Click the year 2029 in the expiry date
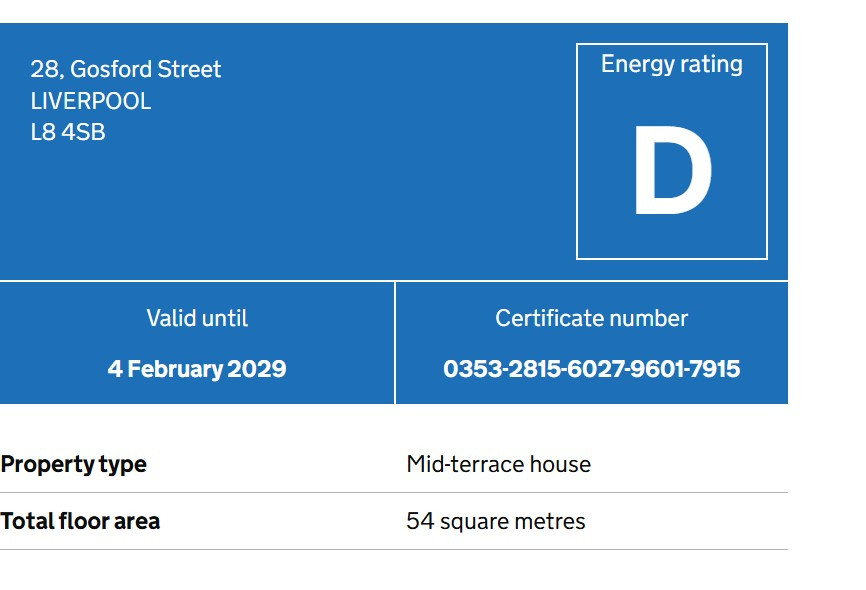 (257, 369)
